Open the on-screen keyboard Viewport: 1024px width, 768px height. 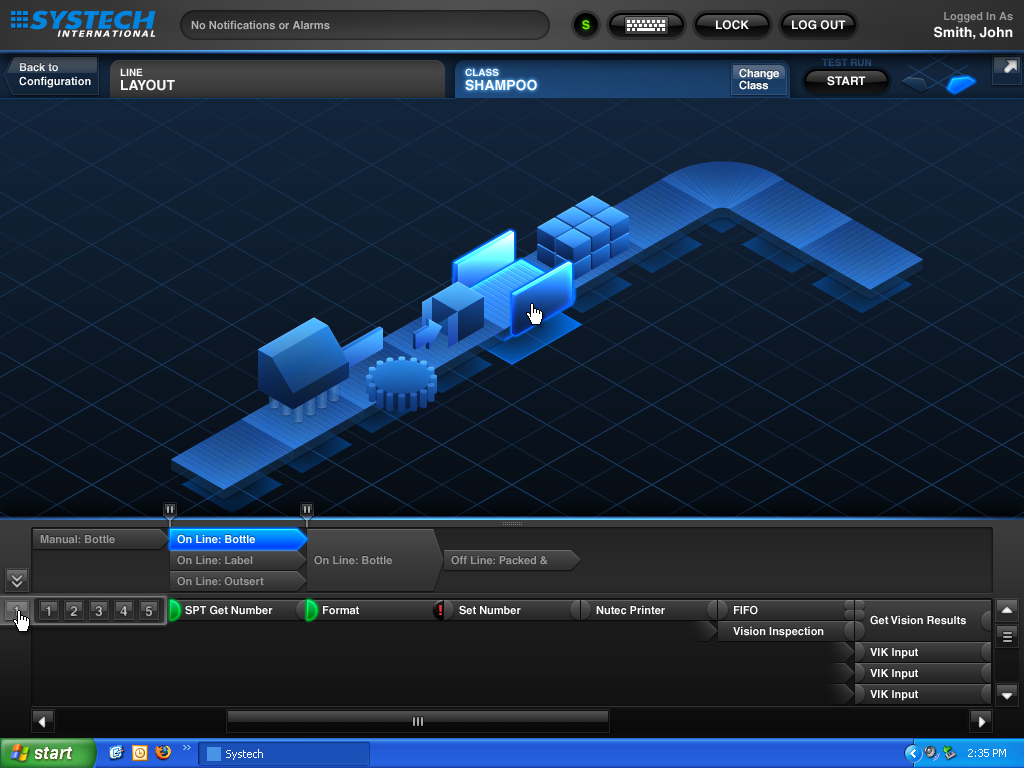point(646,25)
